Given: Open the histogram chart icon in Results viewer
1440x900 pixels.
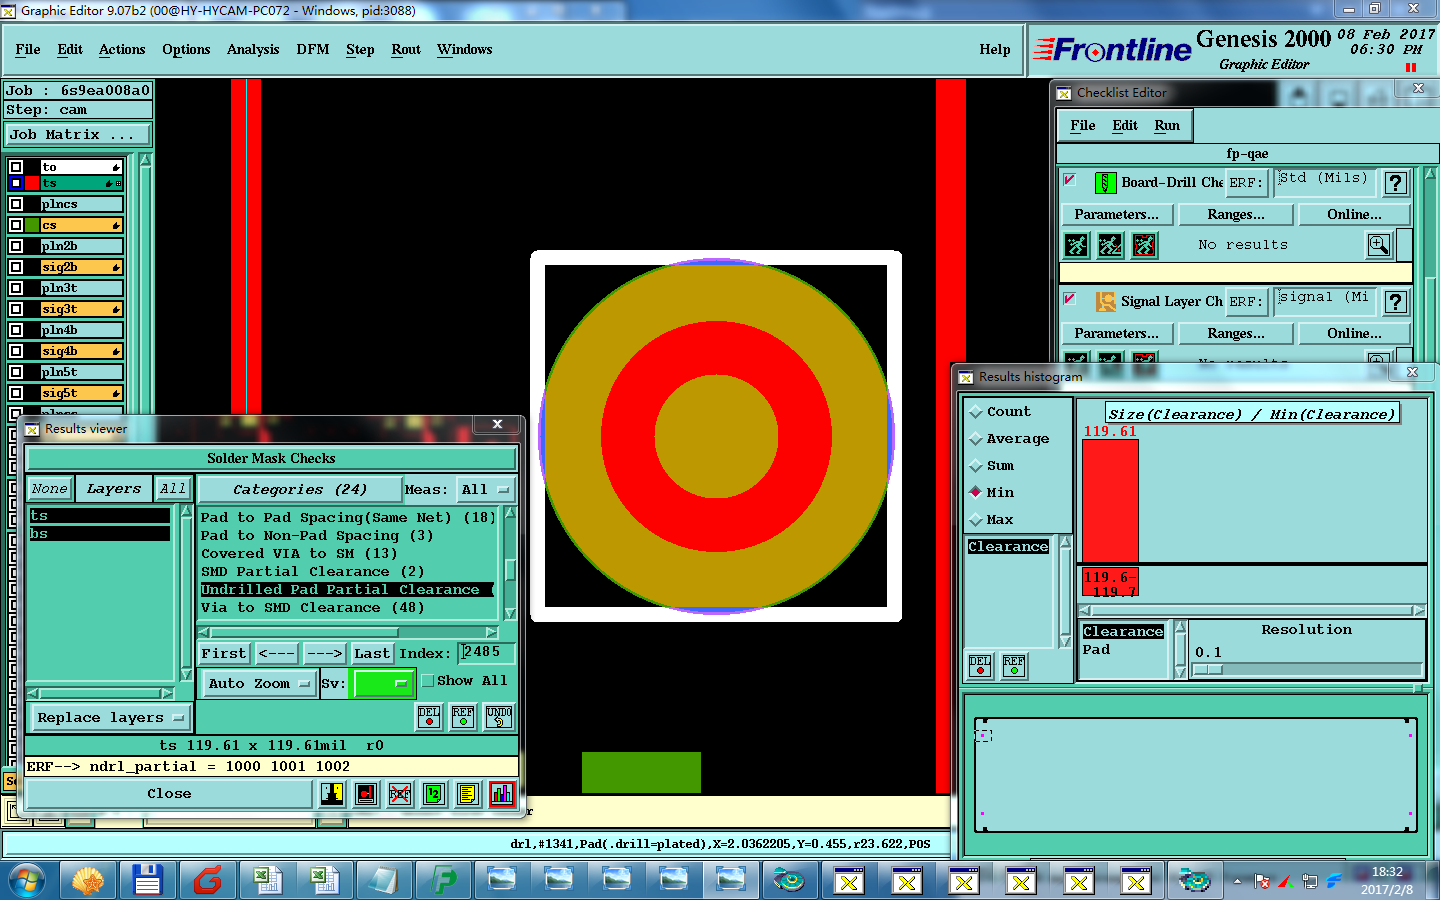Looking at the screenshot, I should [x=502, y=794].
